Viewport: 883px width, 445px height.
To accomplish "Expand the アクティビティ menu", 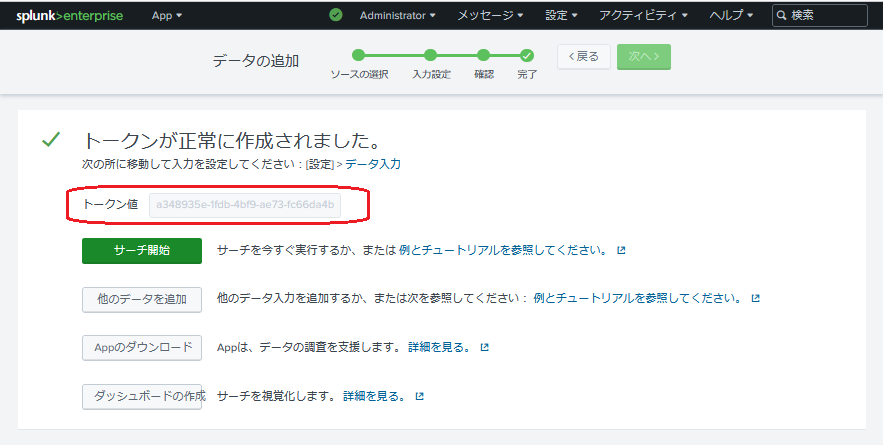I will [643, 16].
